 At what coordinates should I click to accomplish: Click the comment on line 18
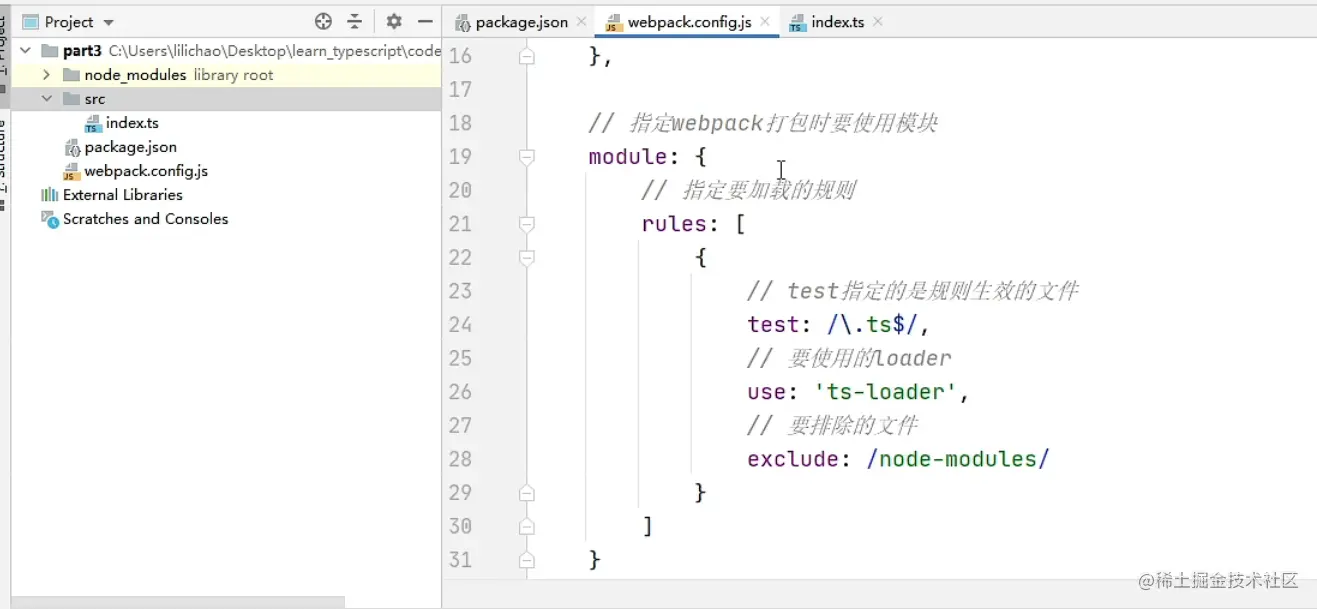coord(763,123)
